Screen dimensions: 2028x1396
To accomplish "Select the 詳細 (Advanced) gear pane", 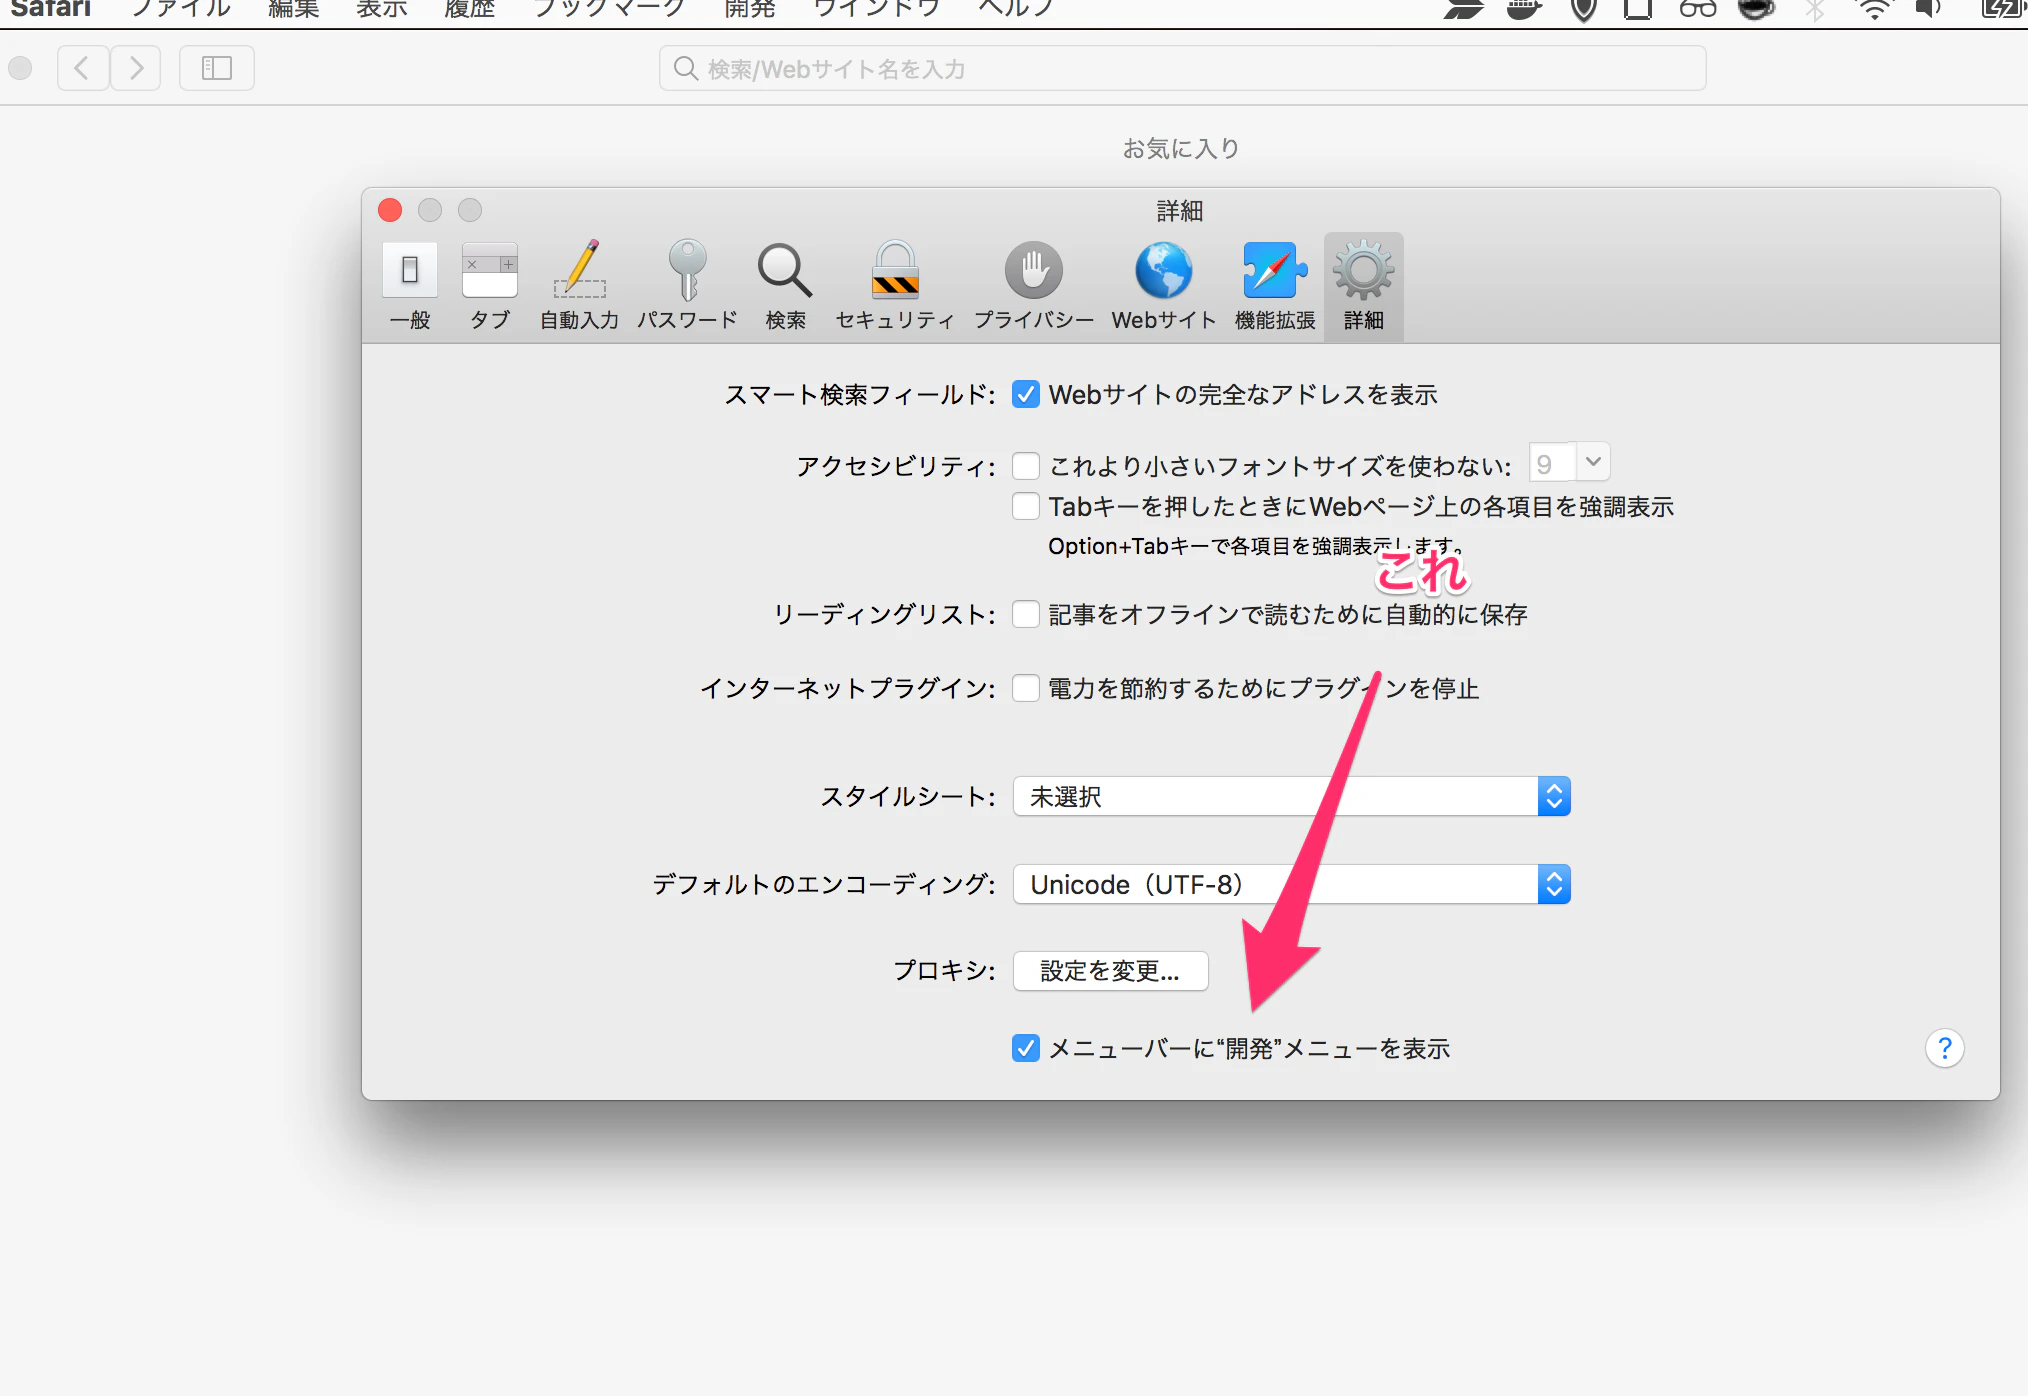I will point(1364,287).
